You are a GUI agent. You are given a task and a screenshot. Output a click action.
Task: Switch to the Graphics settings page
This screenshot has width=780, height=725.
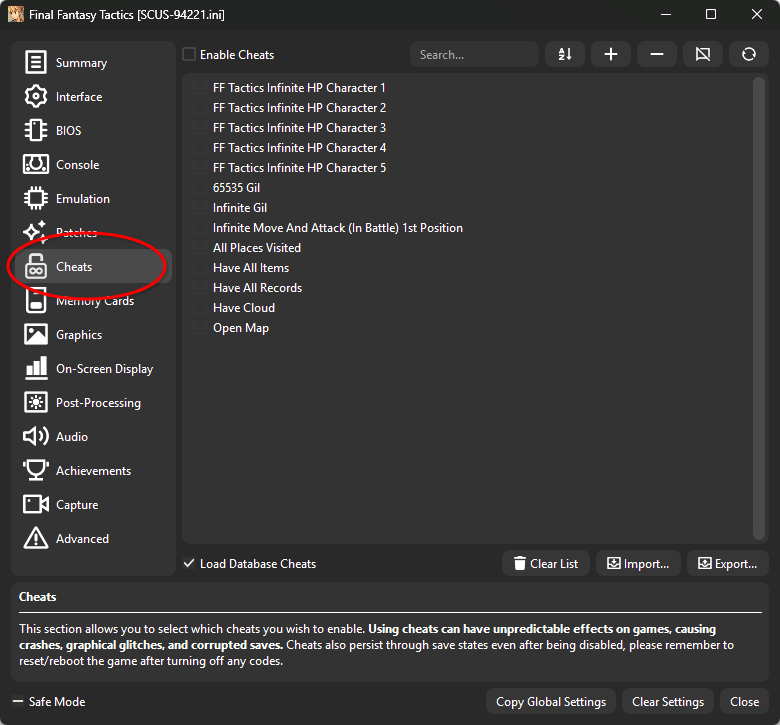coord(78,335)
